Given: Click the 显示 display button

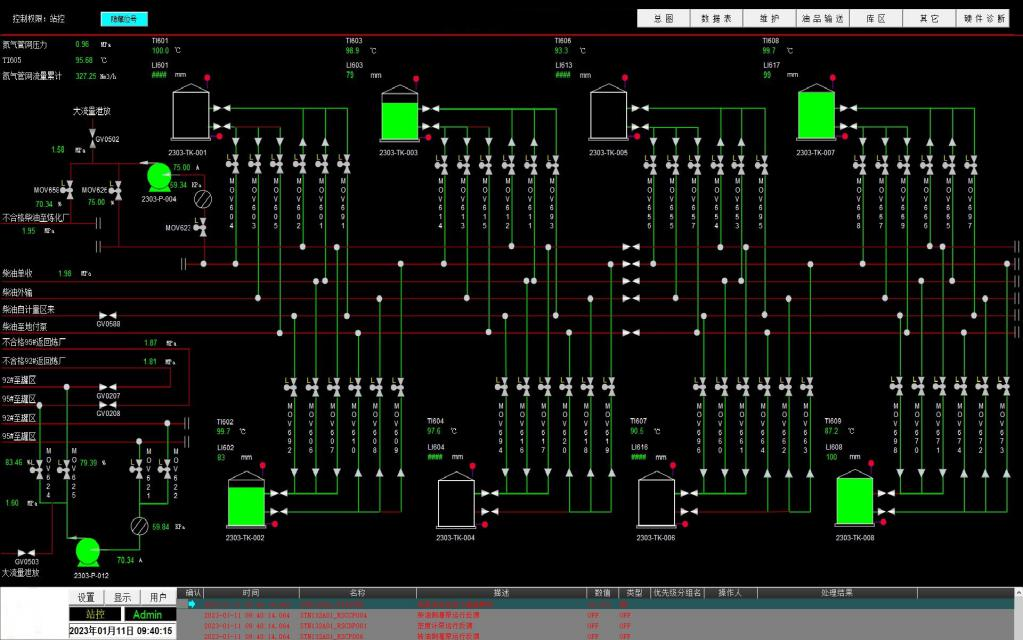Looking at the screenshot, I should tap(122, 597).
